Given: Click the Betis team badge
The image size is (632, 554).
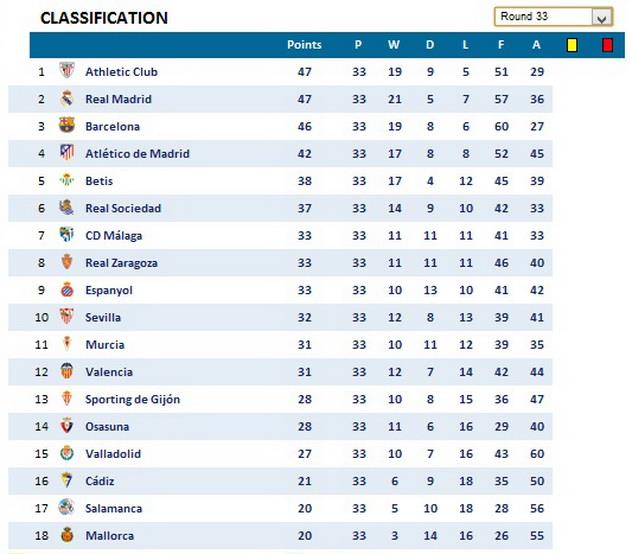Looking at the screenshot, I should (67, 181).
